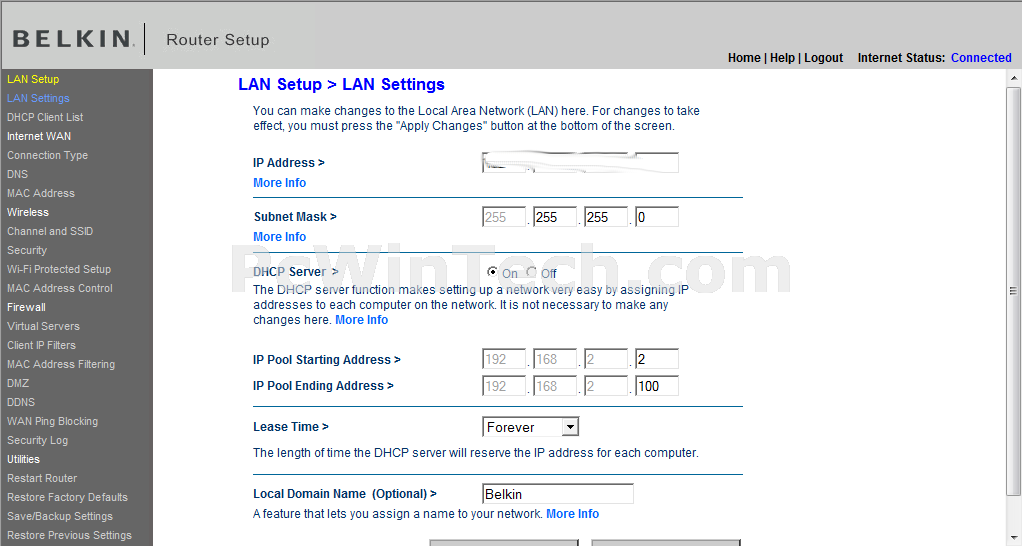Go to WAN Ping Blocking page

[53, 422]
